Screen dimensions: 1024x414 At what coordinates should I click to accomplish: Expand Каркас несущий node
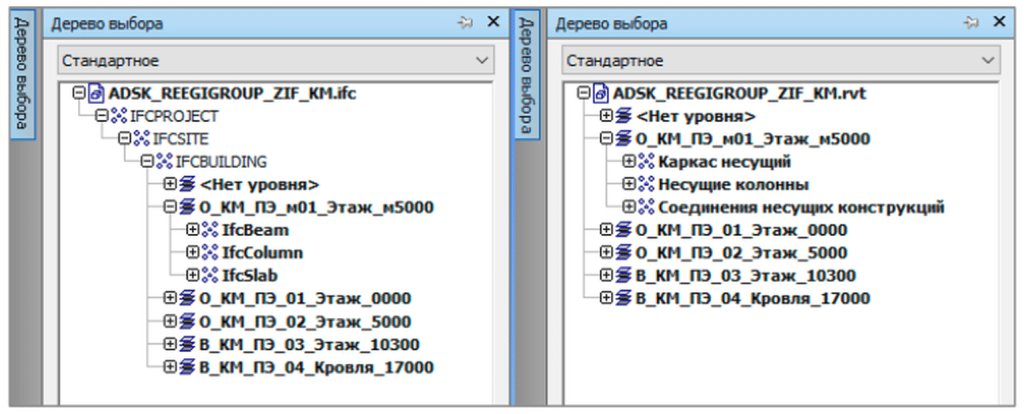(630, 162)
